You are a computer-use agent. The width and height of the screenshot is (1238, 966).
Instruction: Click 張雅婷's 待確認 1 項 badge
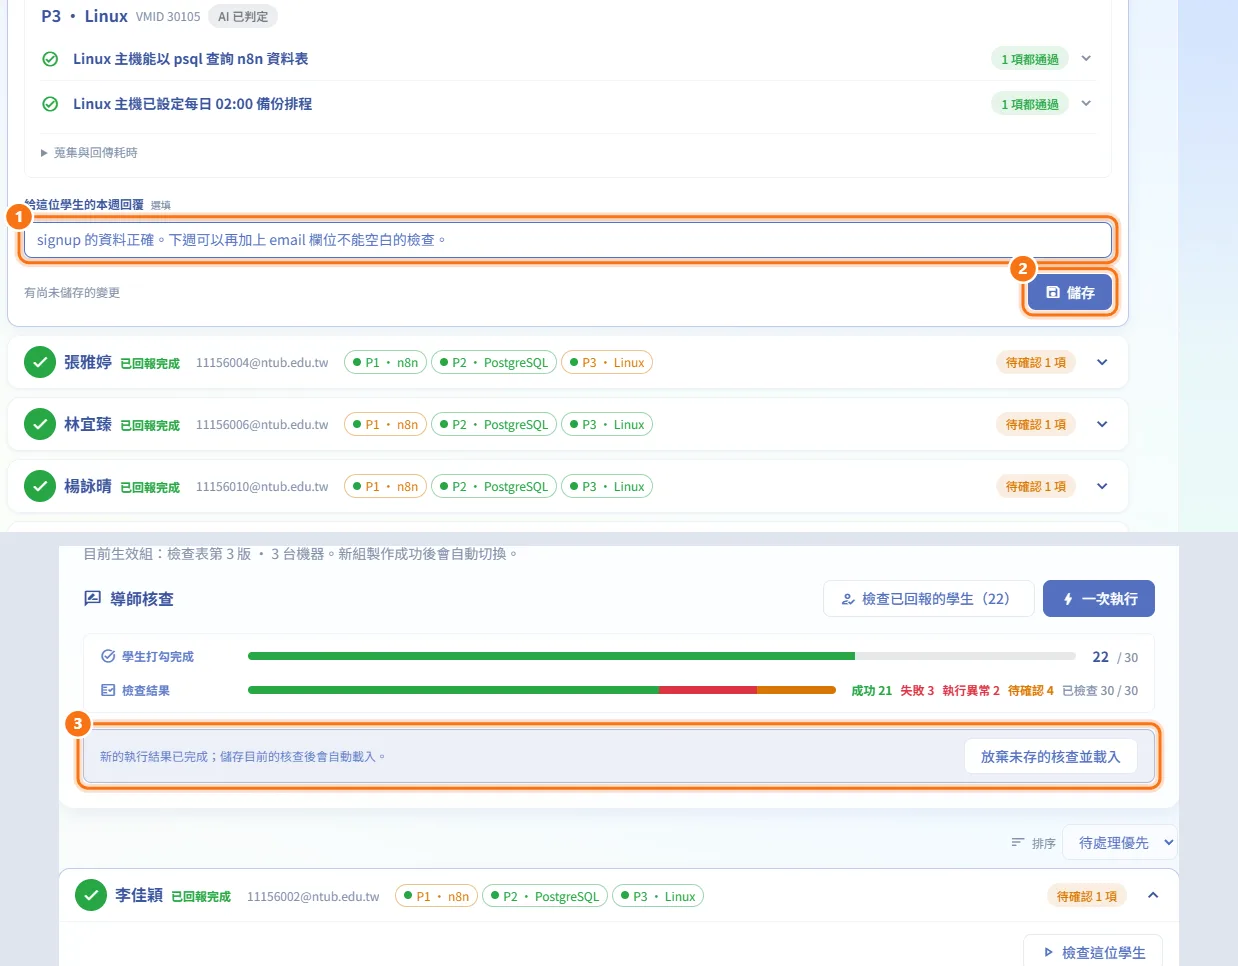point(1036,362)
